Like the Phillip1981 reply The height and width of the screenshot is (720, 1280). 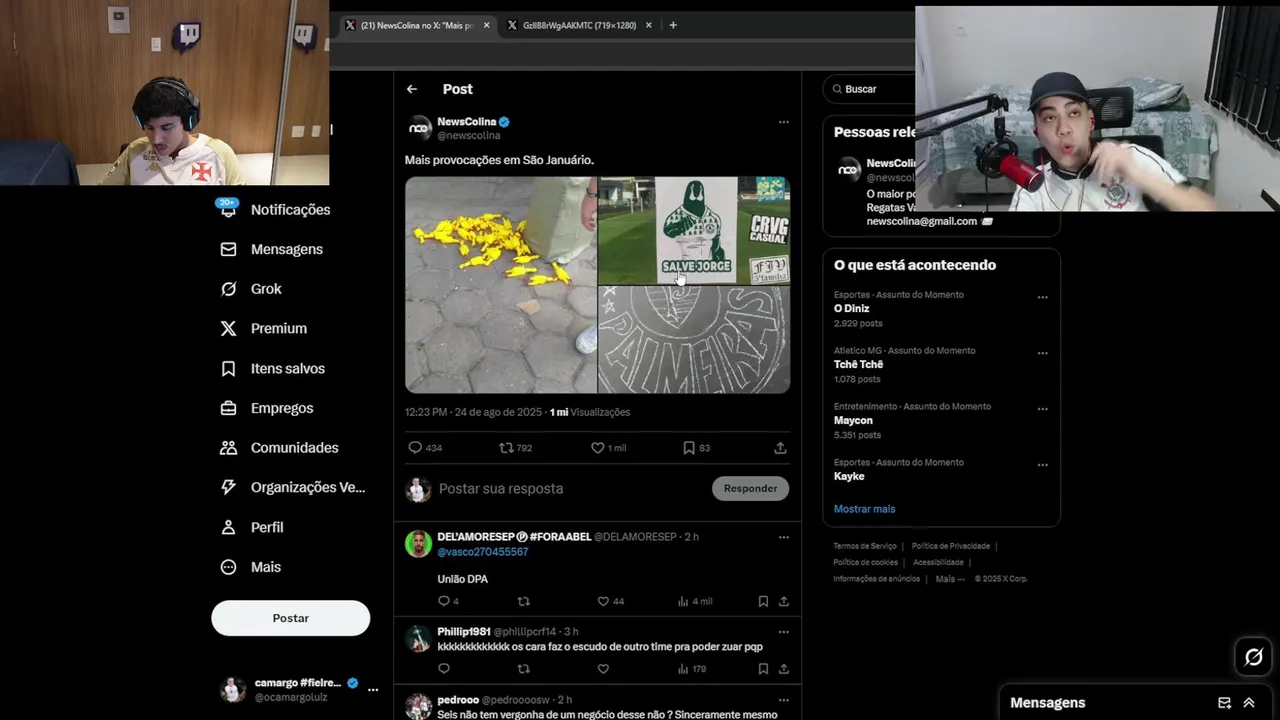603,668
